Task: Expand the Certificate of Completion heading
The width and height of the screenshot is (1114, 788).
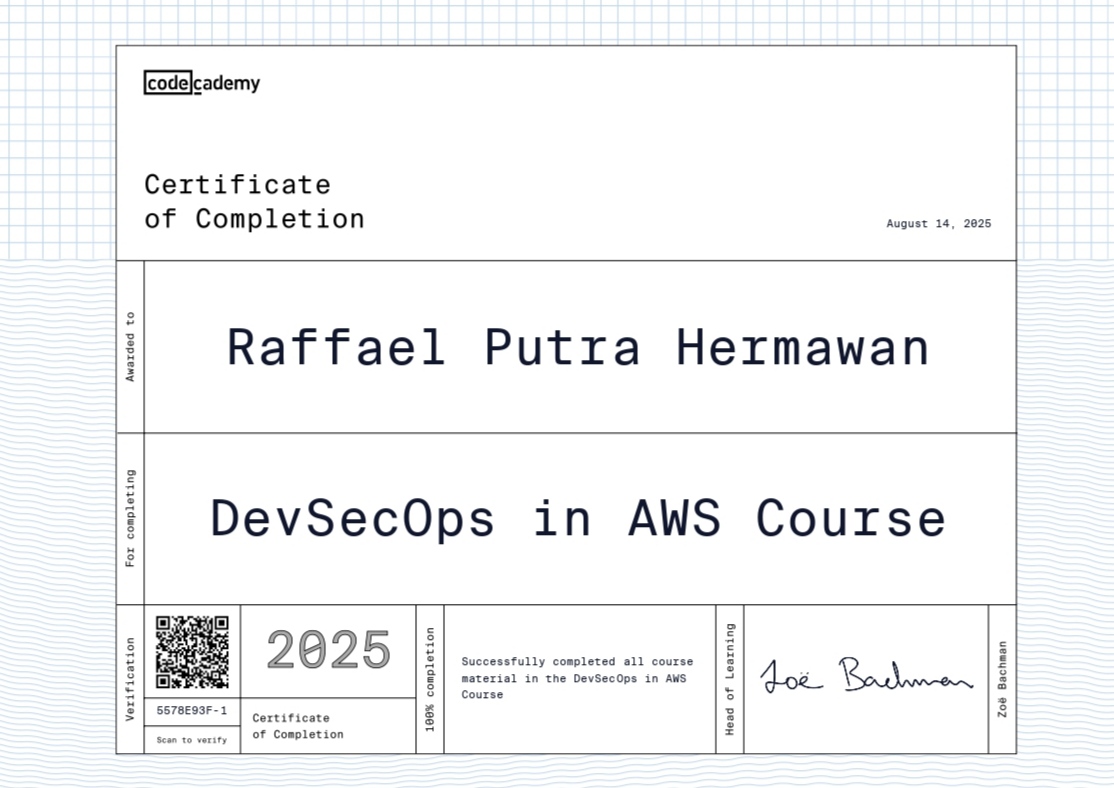Action: (x=255, y=201)
